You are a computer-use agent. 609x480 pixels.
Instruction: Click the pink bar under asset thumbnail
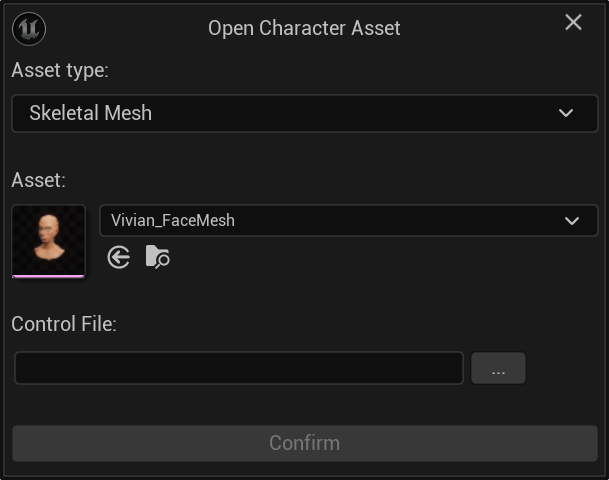point(48,275)
